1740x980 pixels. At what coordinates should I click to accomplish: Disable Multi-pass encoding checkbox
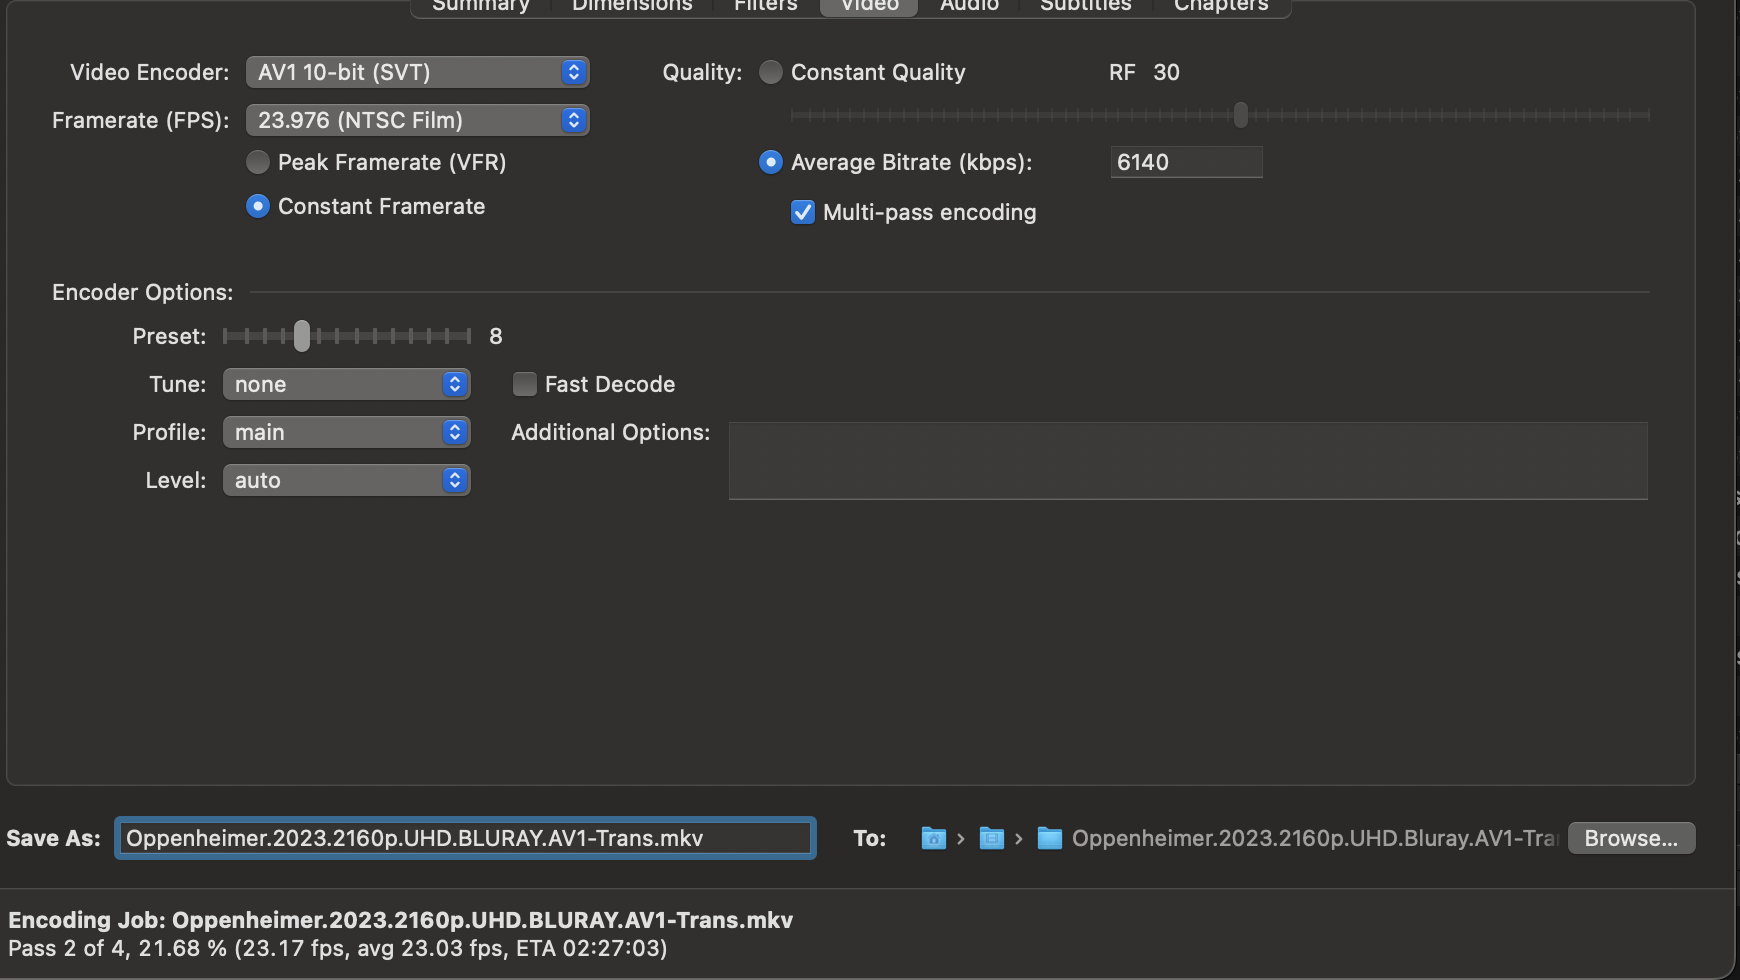[803, 212]
